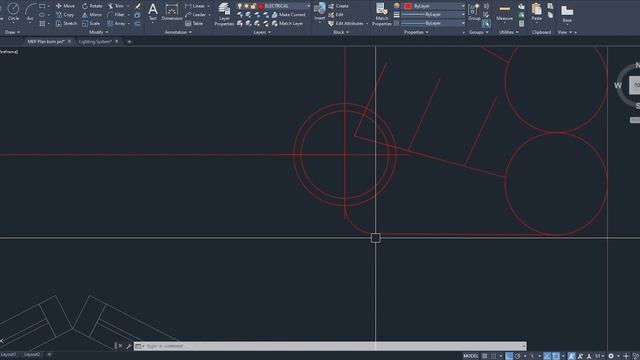
Task: Choose the Copy tool
Action: [65, 15]
